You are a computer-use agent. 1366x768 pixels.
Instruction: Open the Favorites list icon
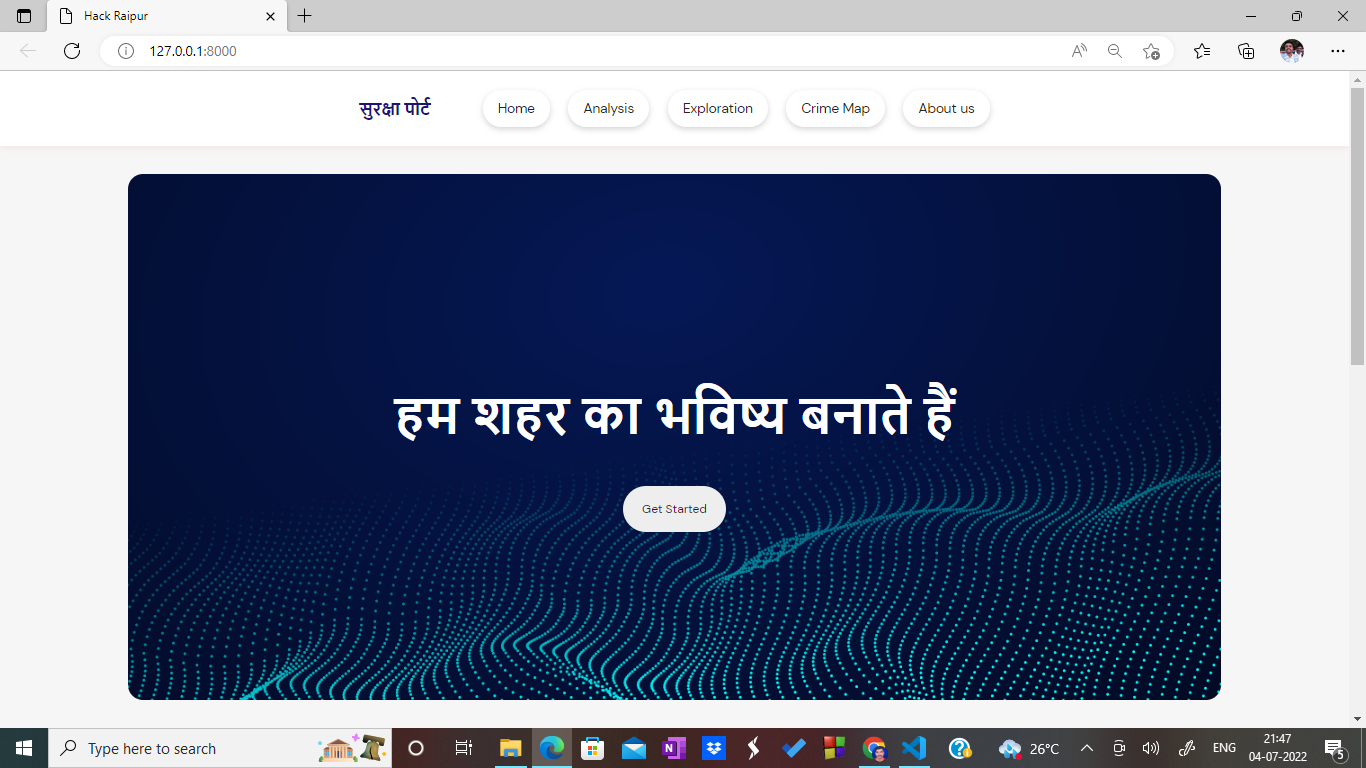click(x=1202, y=51)
